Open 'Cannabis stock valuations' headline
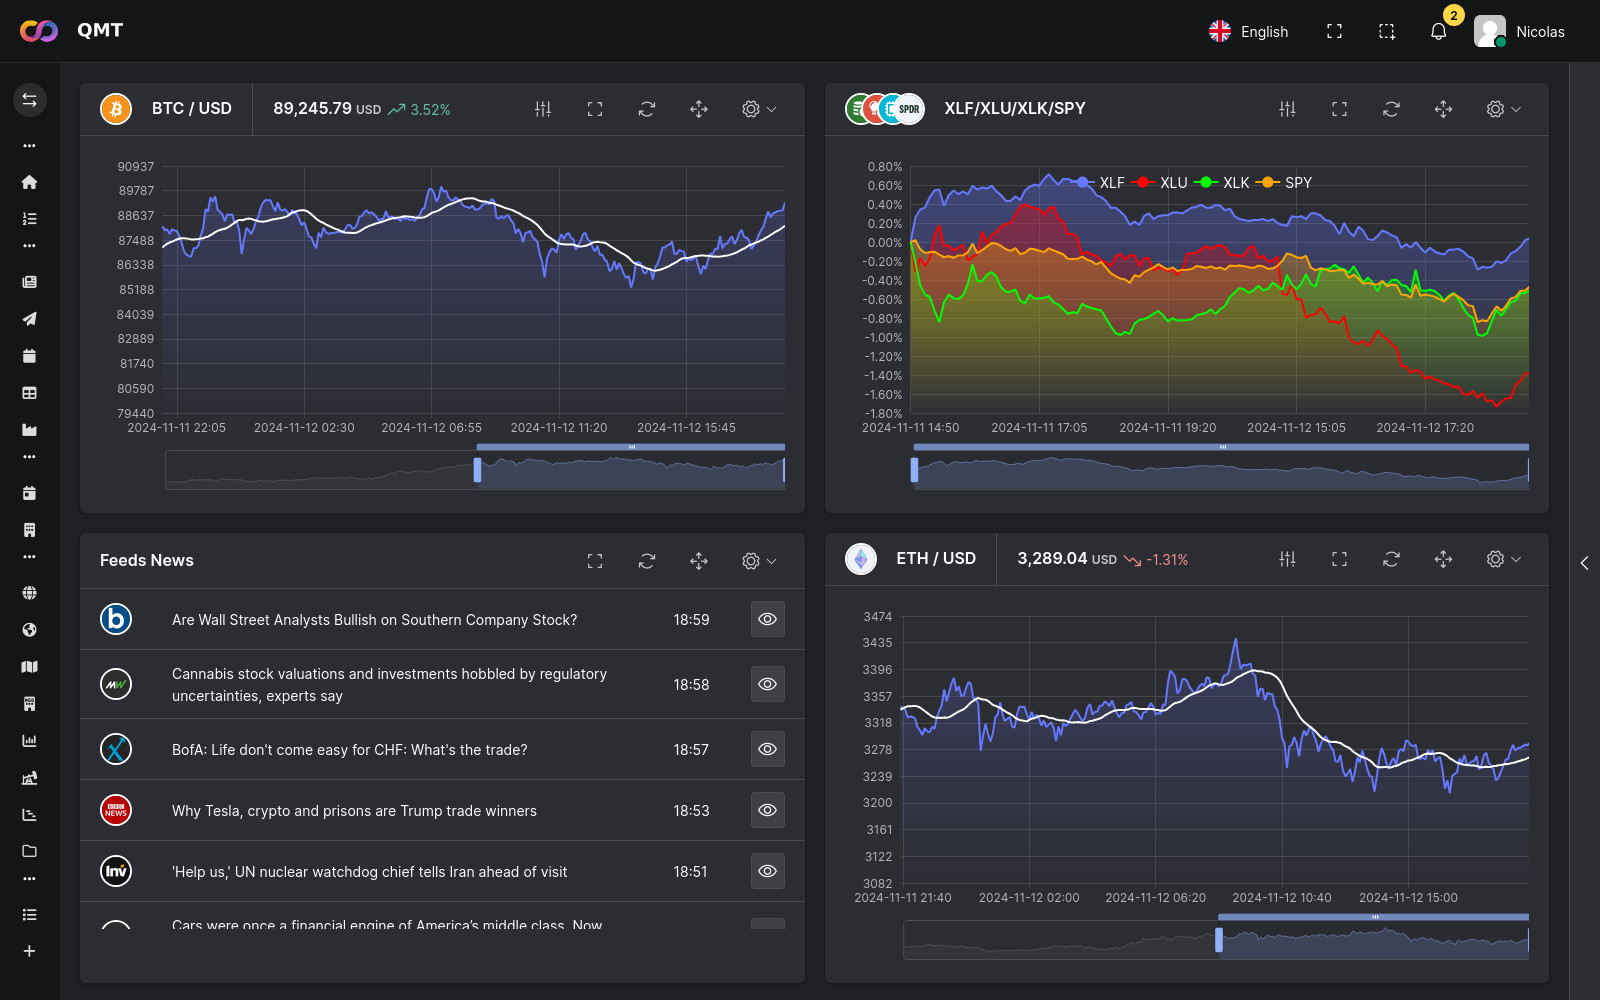Screen dimensions: 1600x1000 (389, 685)
